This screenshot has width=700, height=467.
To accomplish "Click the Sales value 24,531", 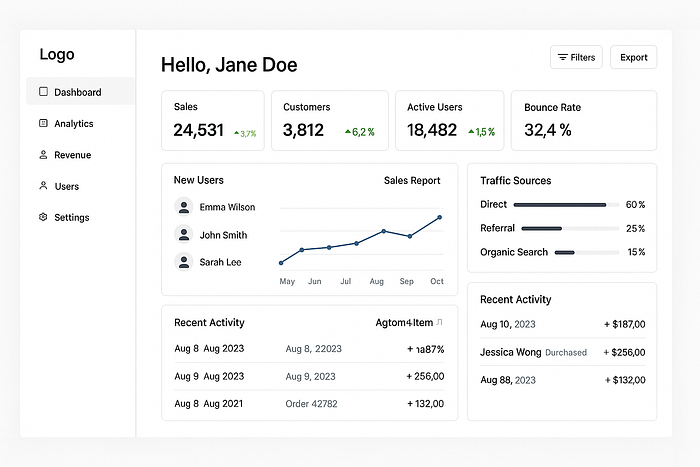I will [x=198, y=130].
